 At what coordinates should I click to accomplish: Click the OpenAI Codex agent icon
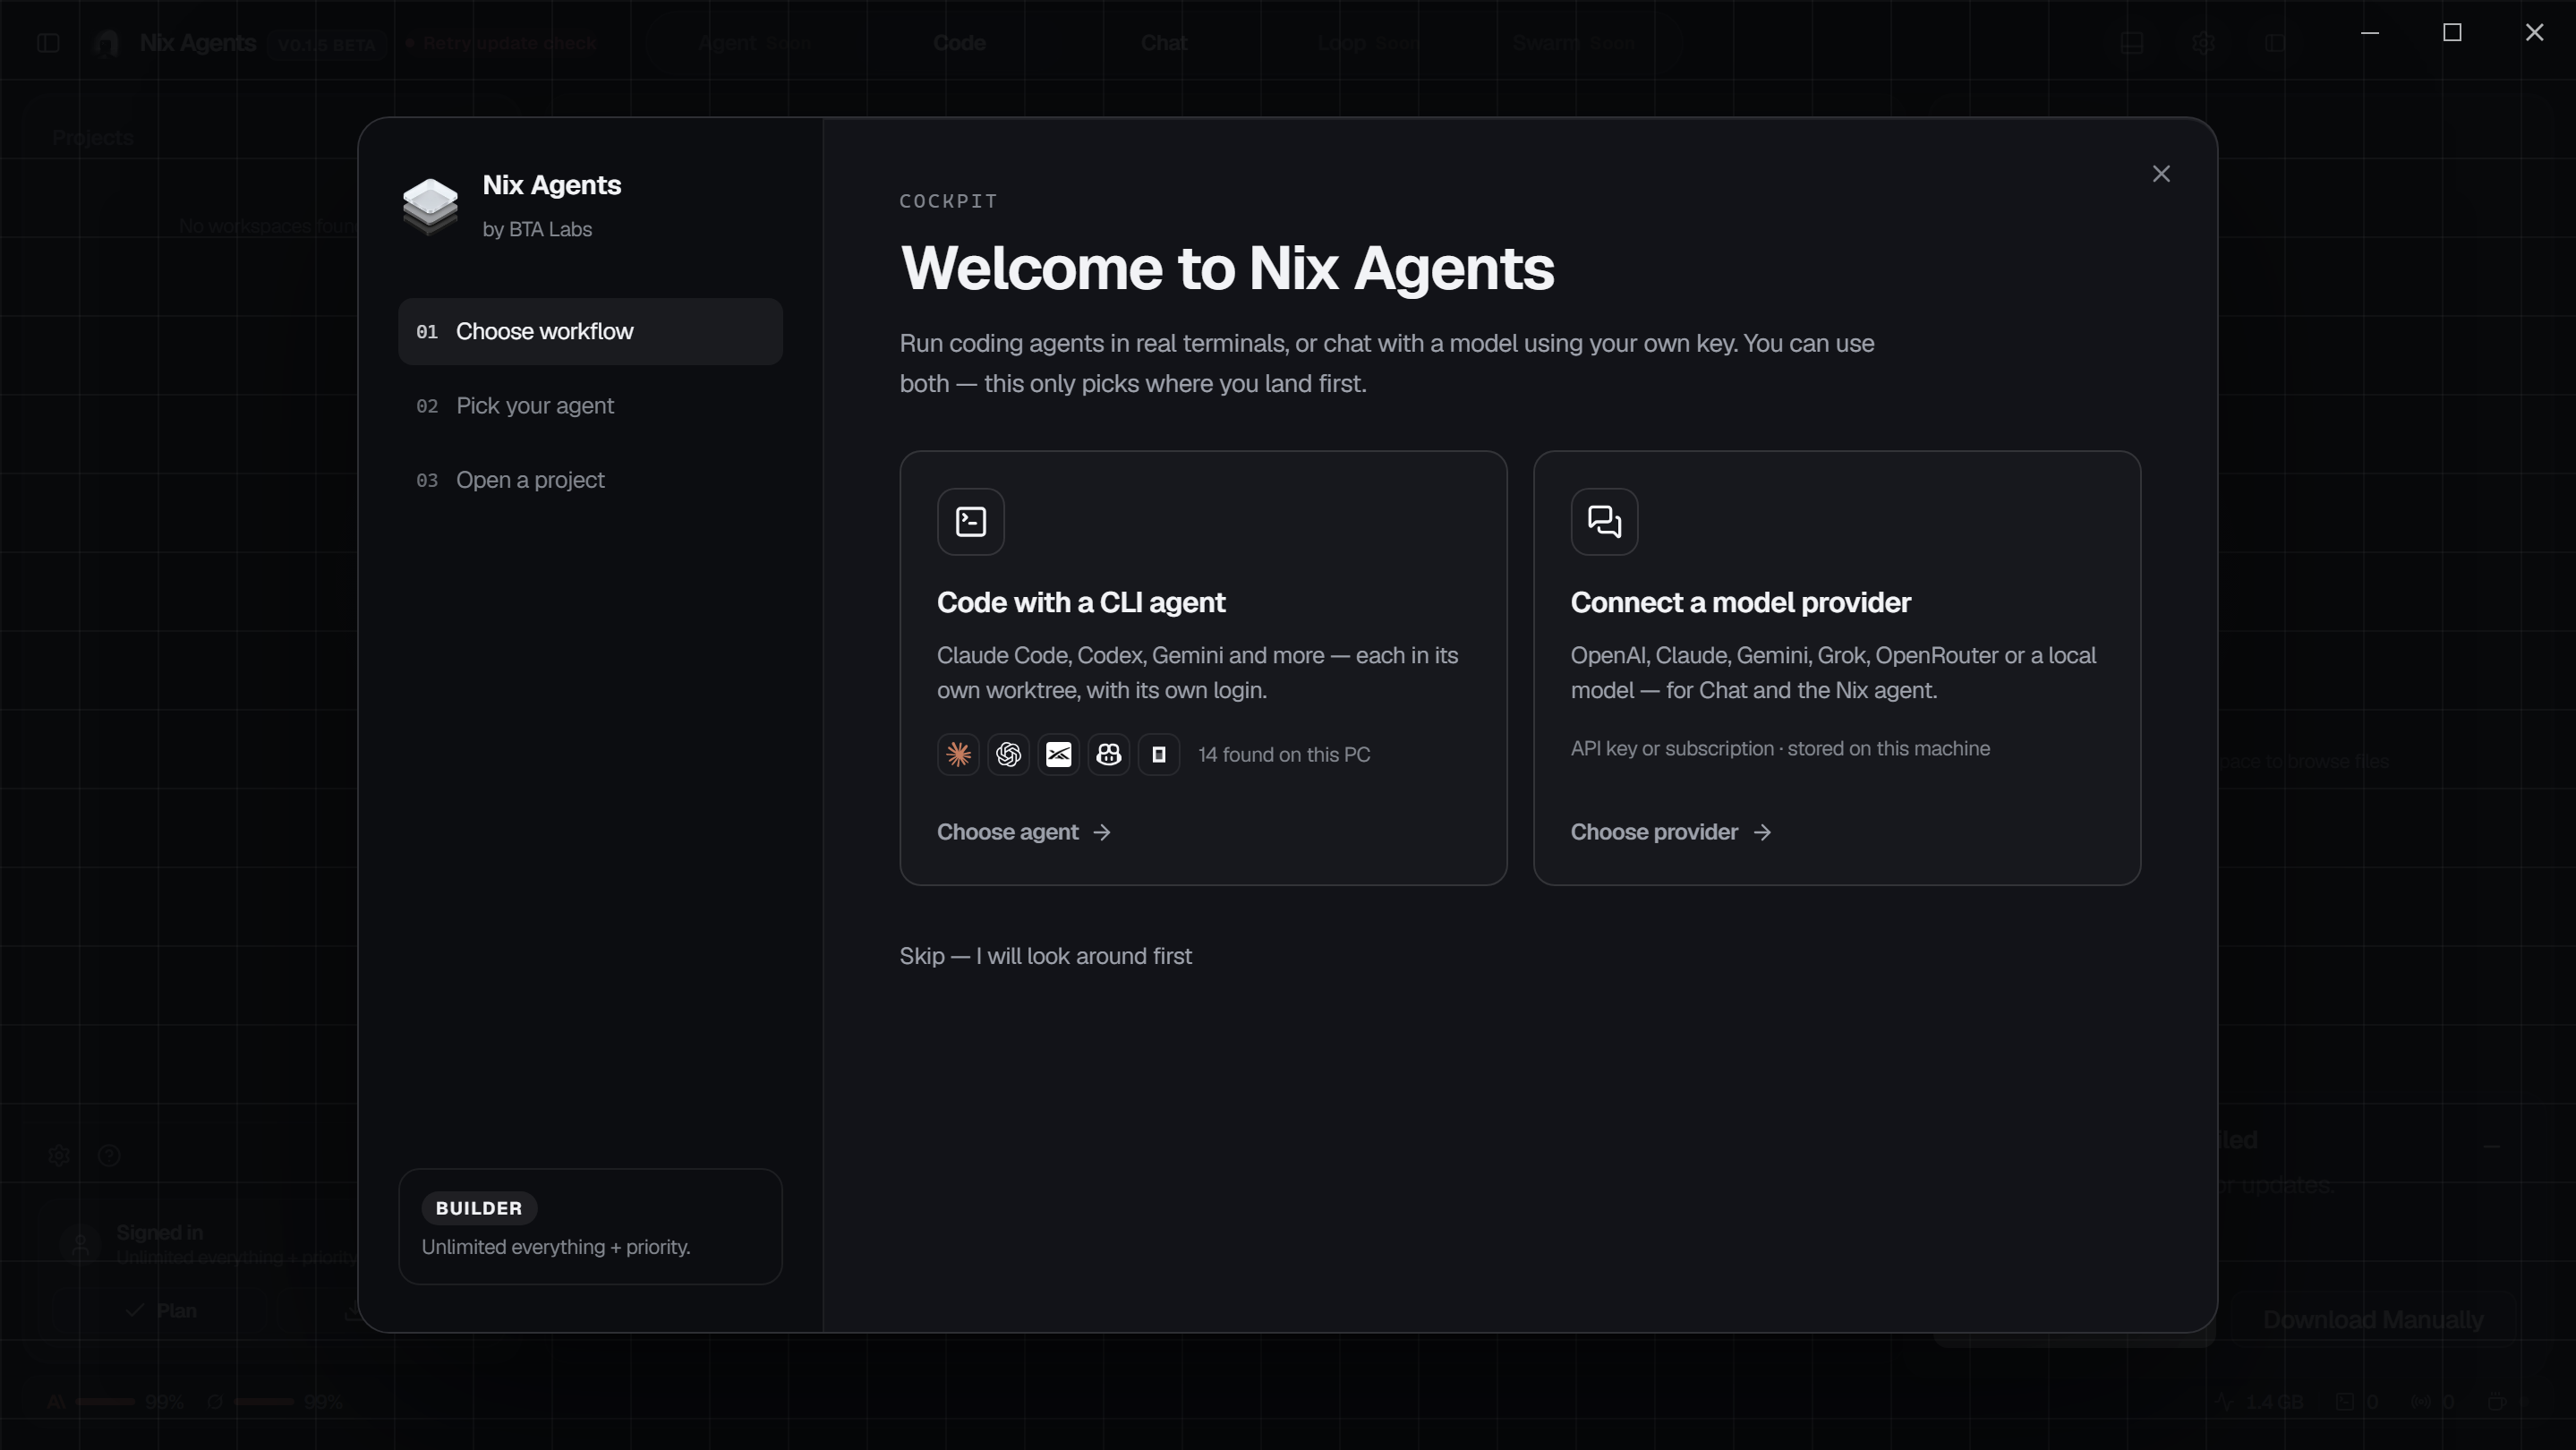click(x=1008, y=755)
